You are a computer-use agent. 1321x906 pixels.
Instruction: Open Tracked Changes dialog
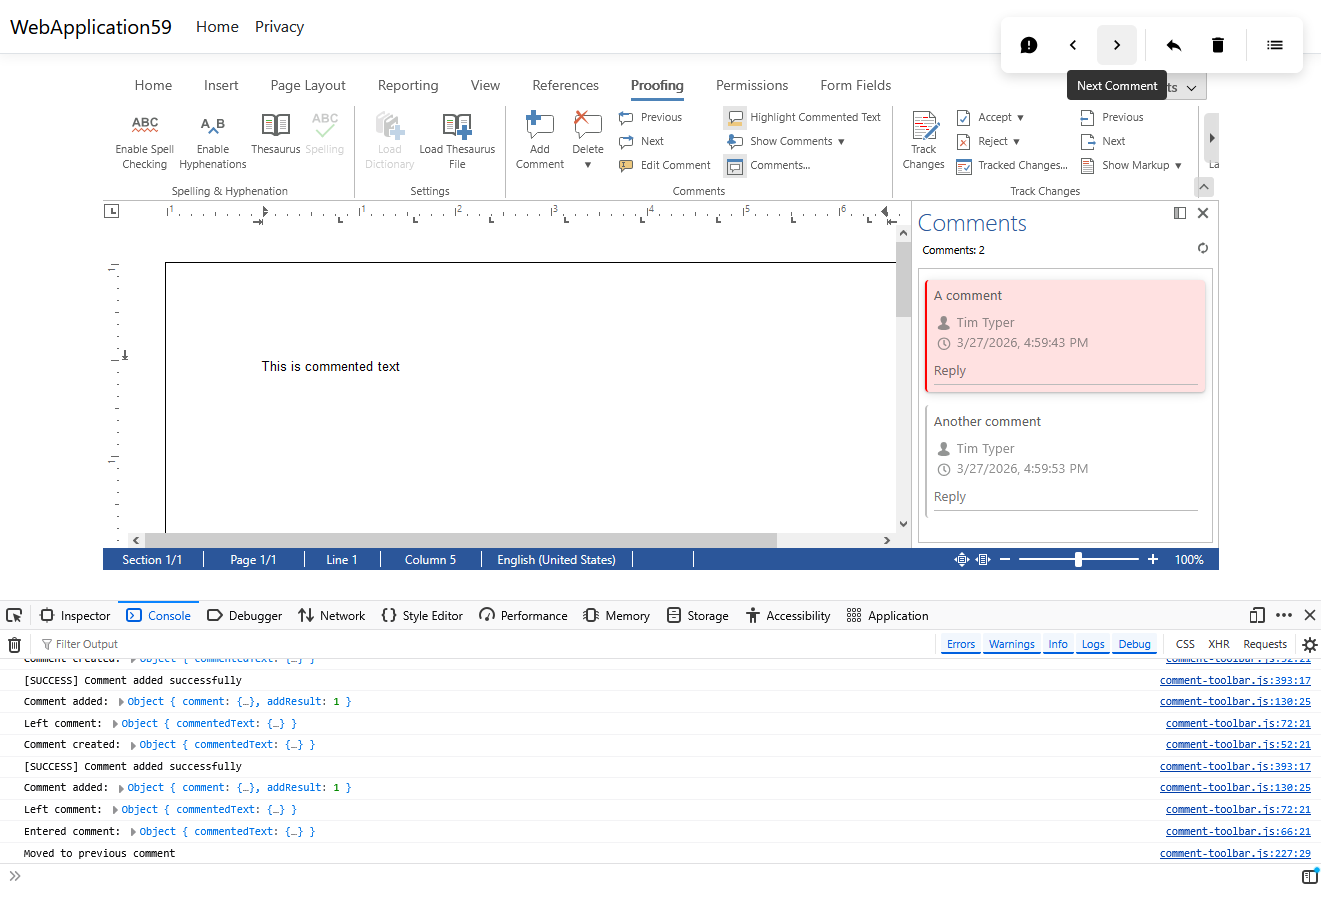(1011, 165)
